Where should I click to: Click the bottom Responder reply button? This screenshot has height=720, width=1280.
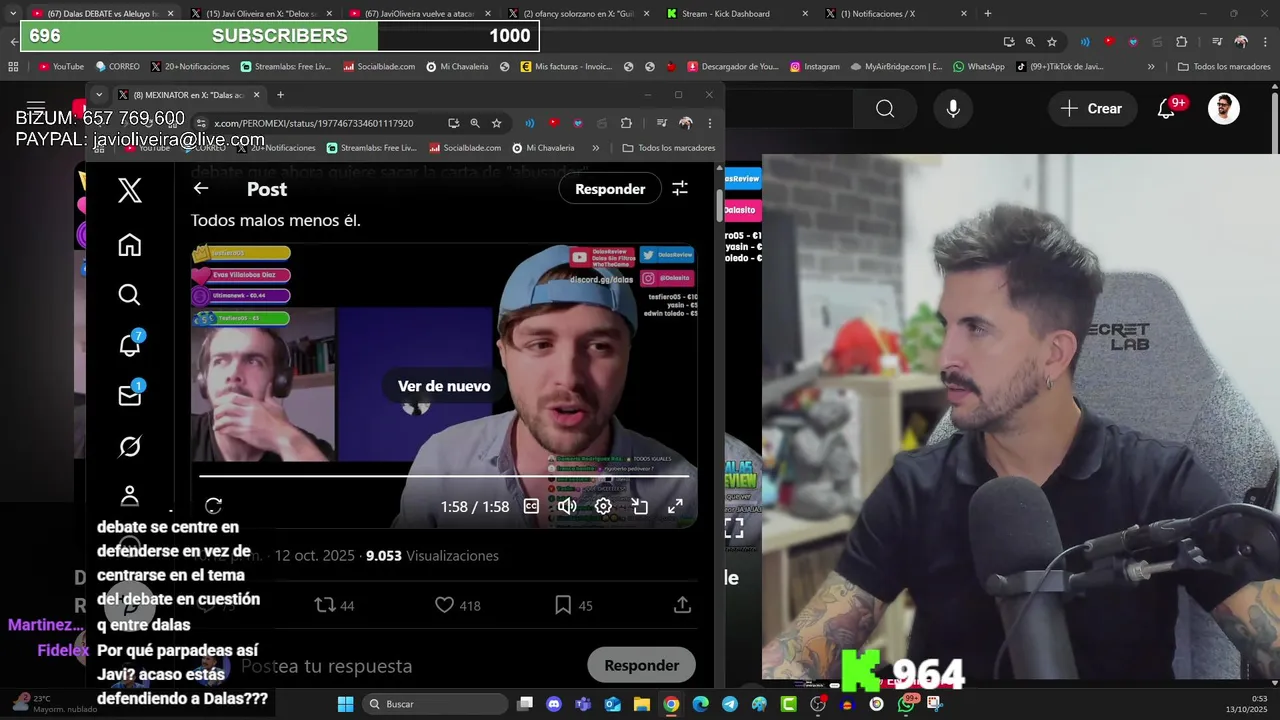click(x=642, y=665)
